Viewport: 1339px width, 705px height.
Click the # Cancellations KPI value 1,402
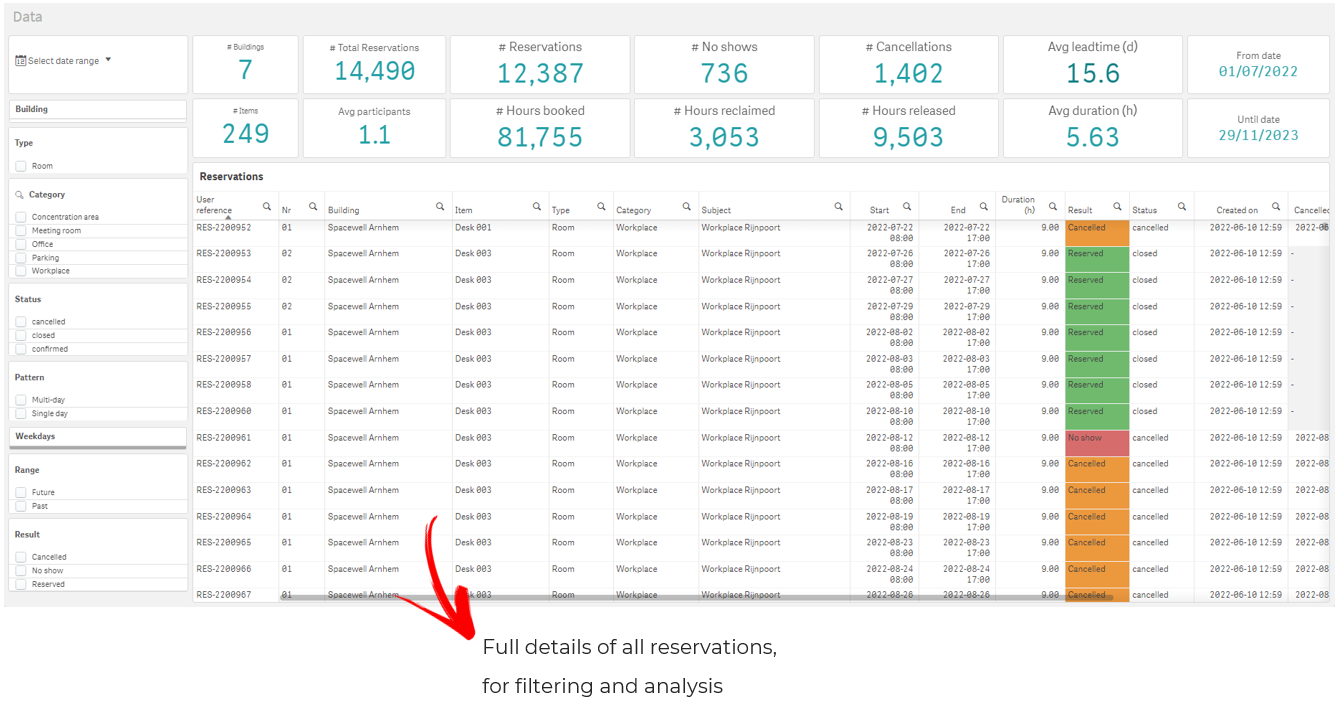click(x=908, y=73)
